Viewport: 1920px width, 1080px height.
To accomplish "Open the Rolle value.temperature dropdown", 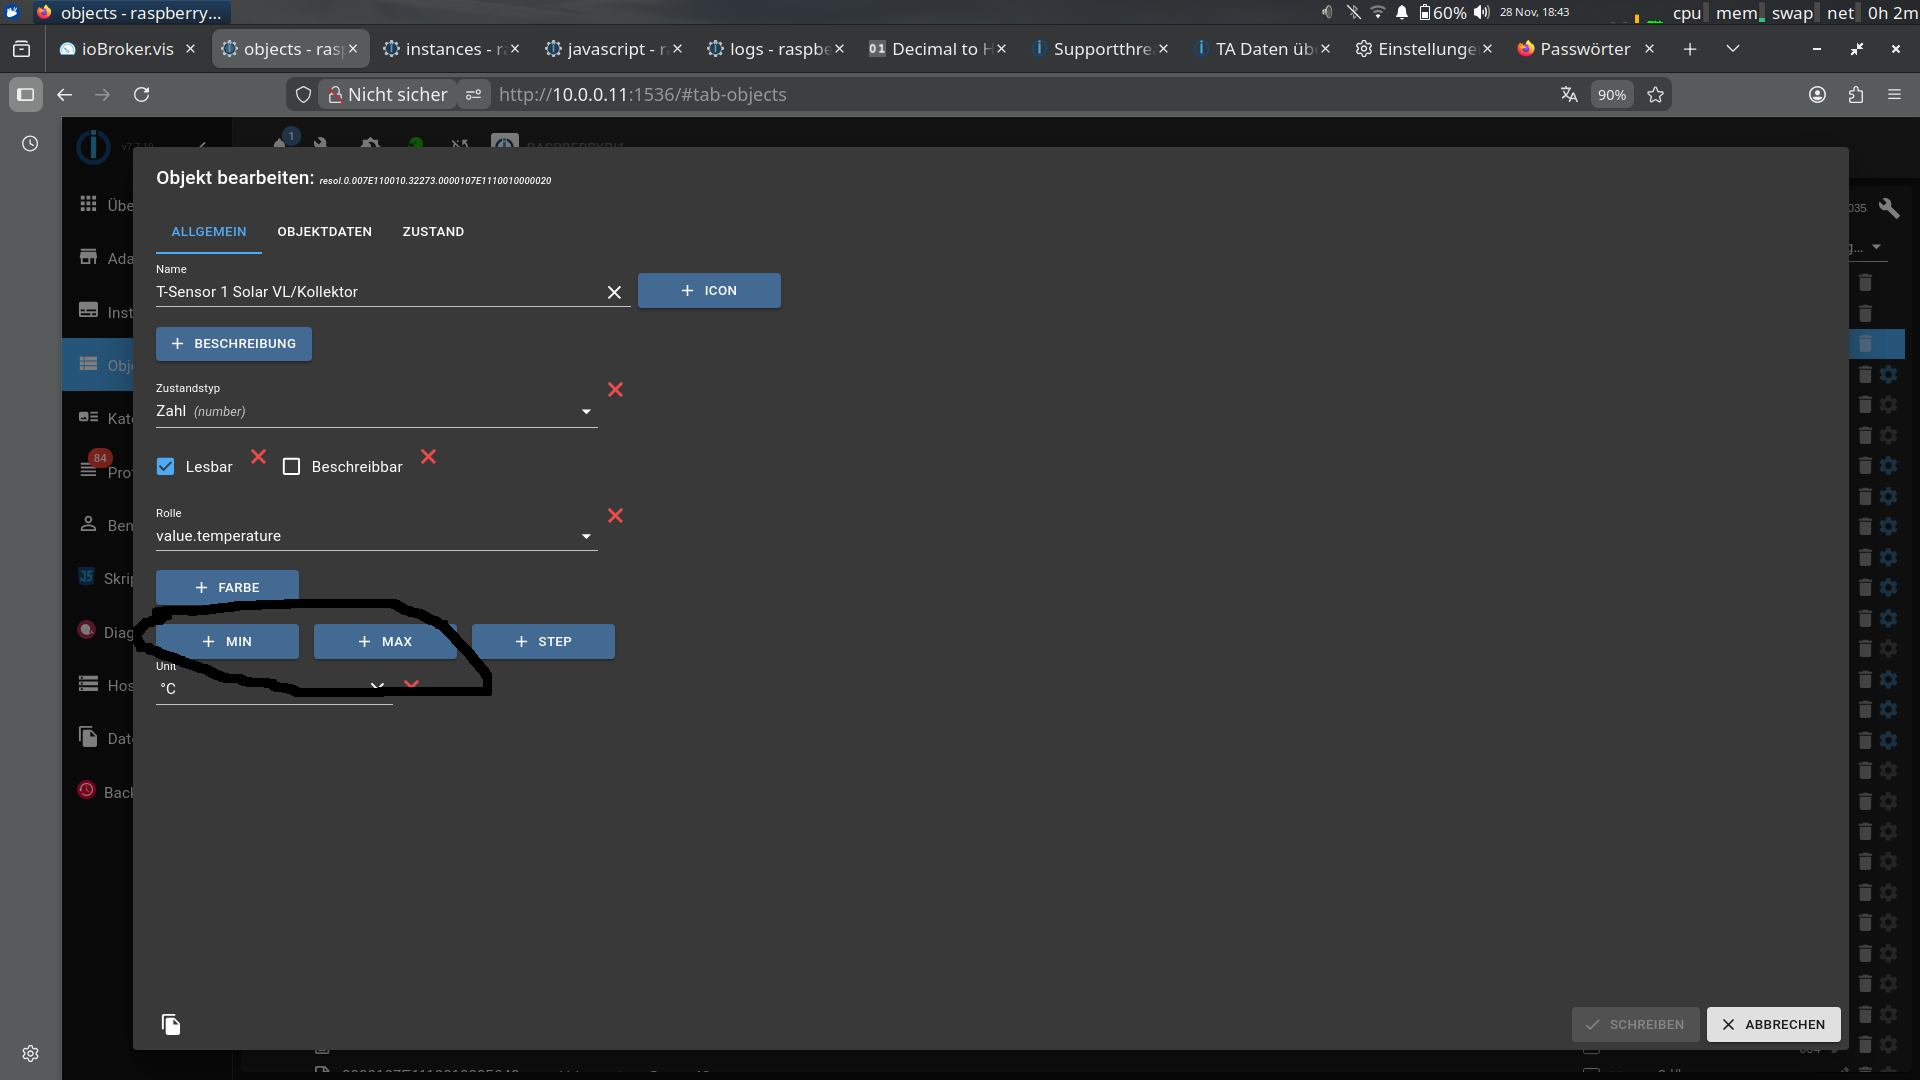I will [x=586, y=537].
